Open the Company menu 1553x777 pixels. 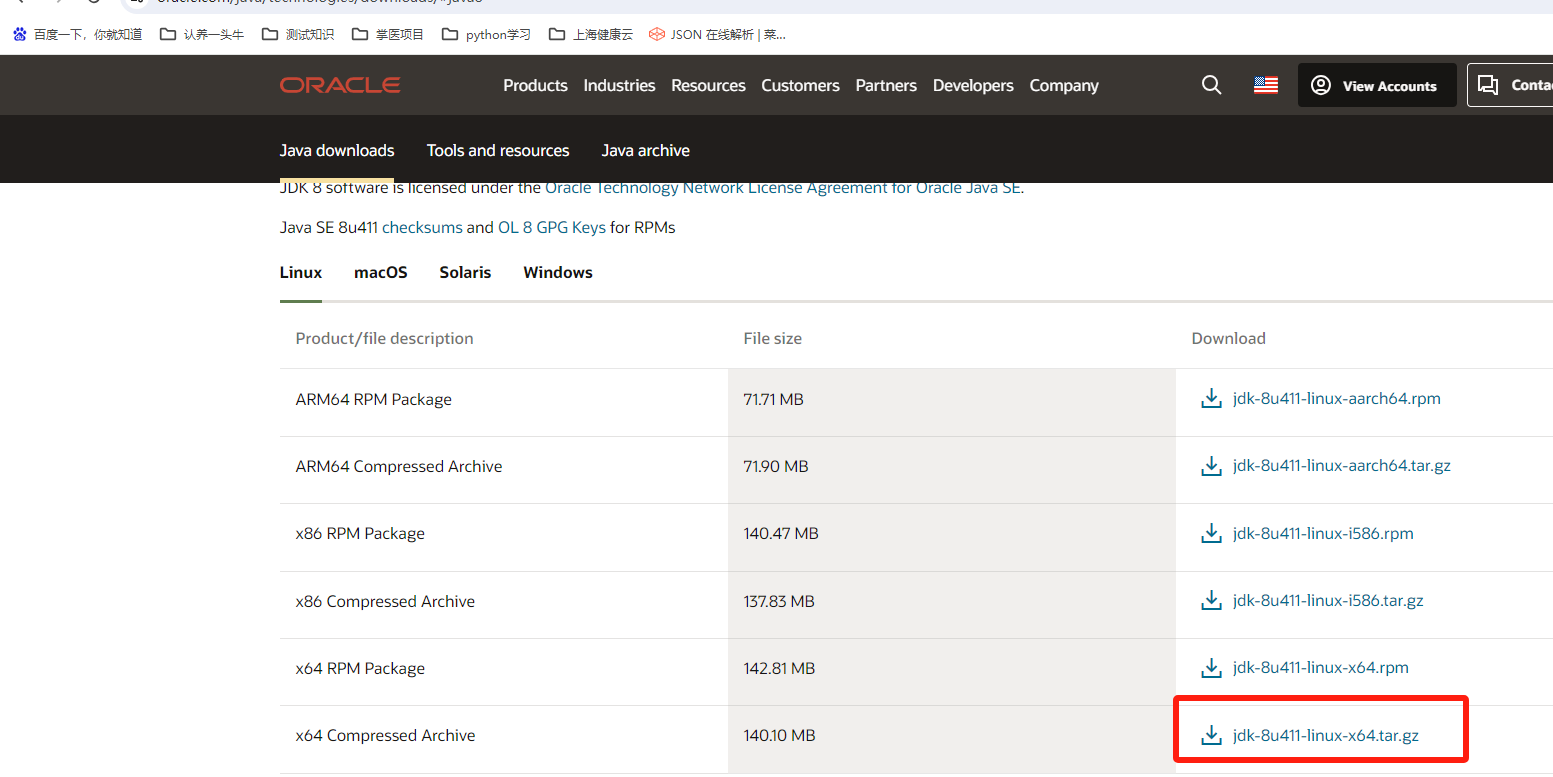point(1064,86)
